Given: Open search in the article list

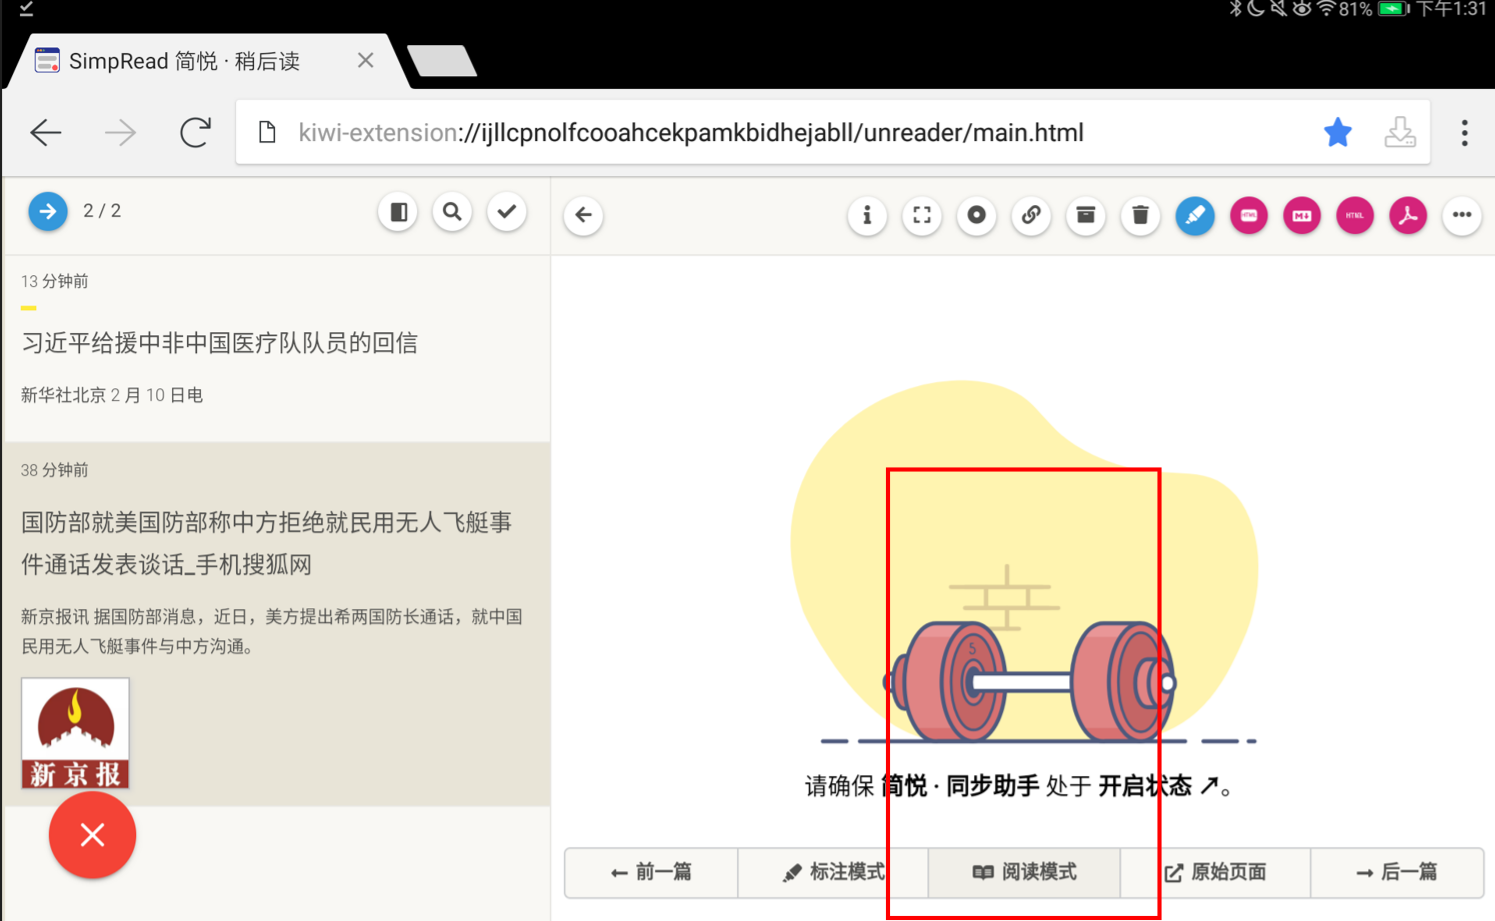Looking at the screenshot, I should click(x=452, y=211).
